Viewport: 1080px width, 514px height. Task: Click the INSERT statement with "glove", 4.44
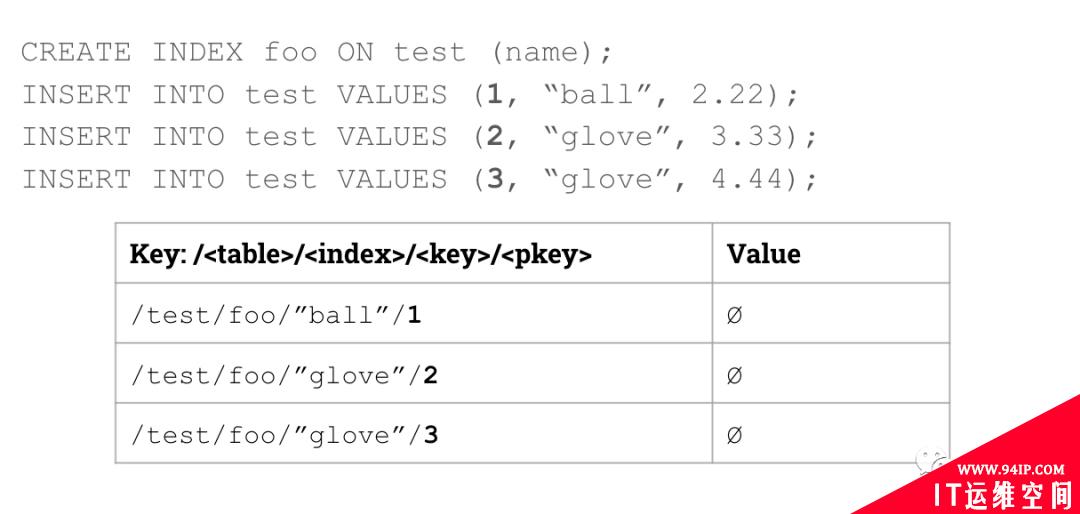coord(419,179)
